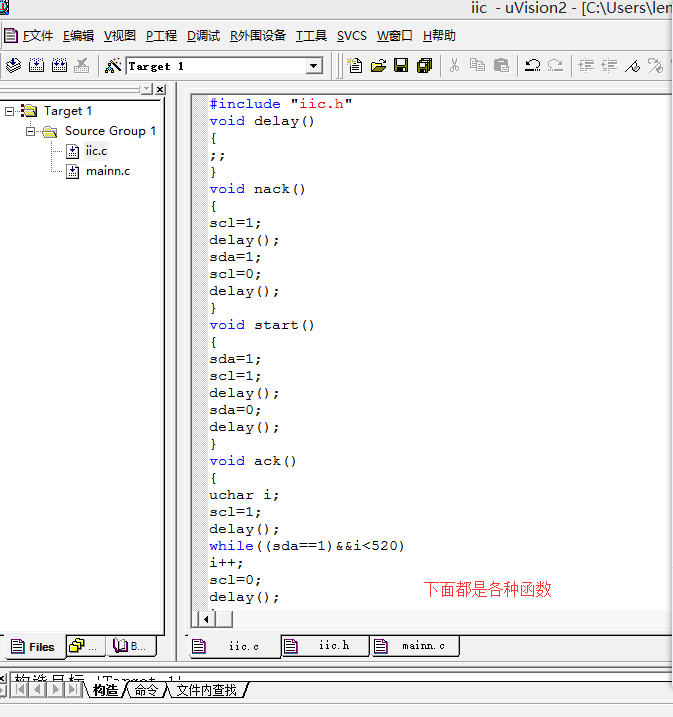Select mainn.c in the project tree
The image size is (673, 717).
pos(108,171)
